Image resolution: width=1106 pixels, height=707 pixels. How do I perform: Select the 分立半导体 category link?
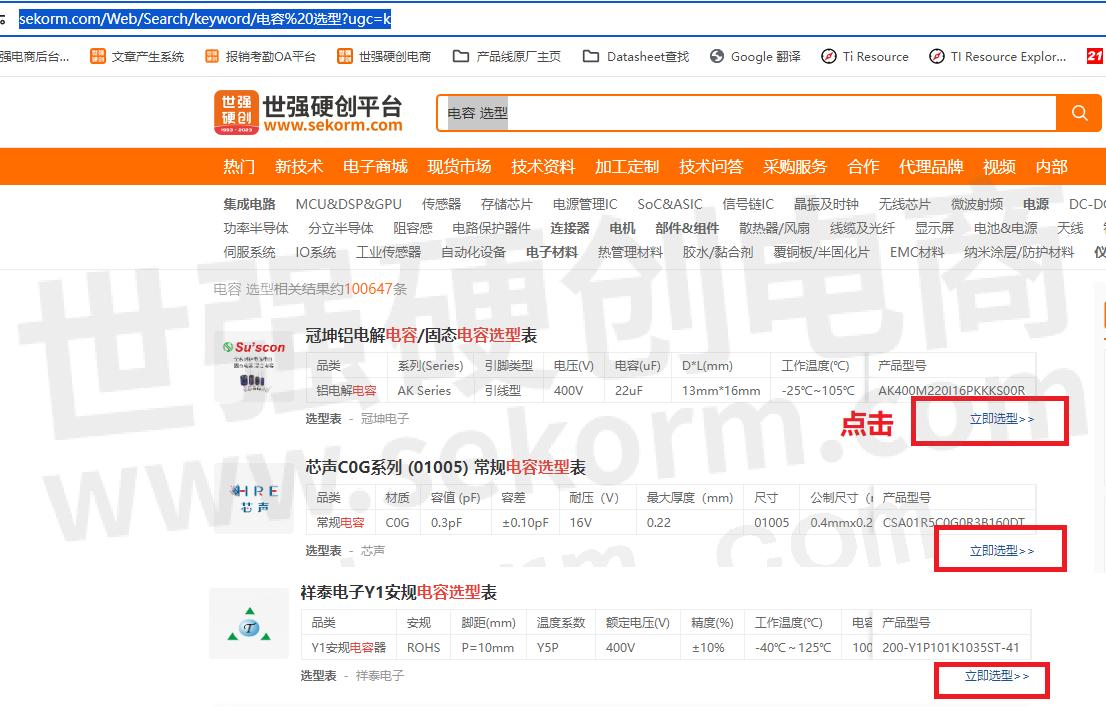coord(341,228)
